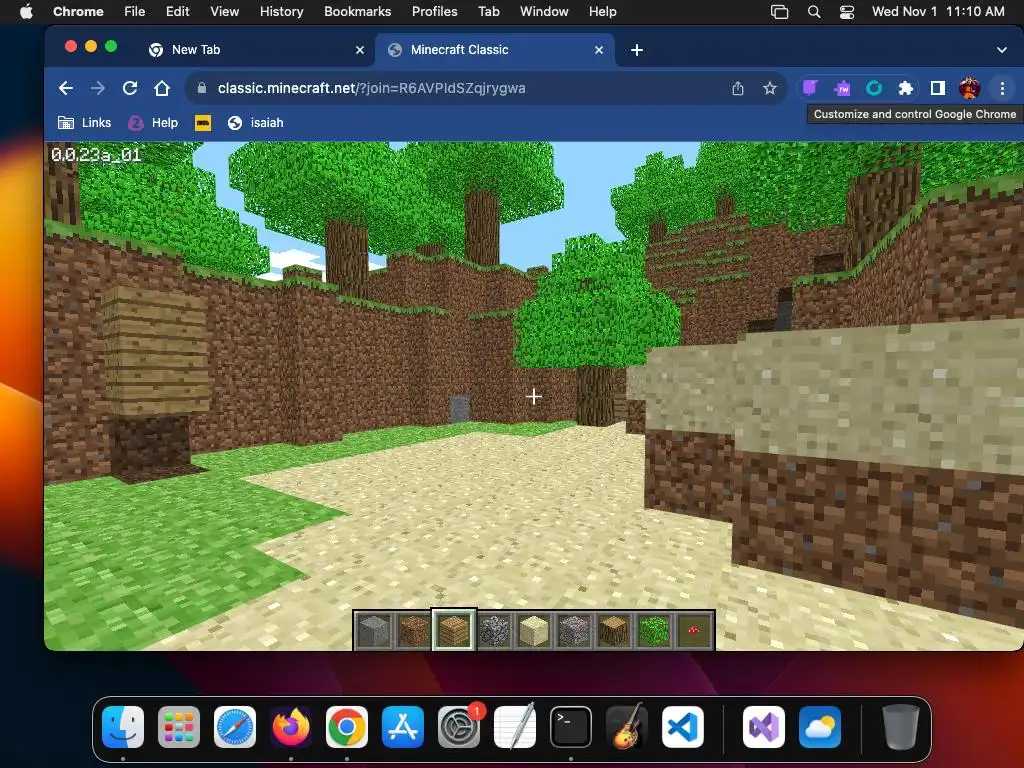Click the purple 'rw' extension icon
The height and width of the screenshot is (768, 1024).
(x=842, y=88)
